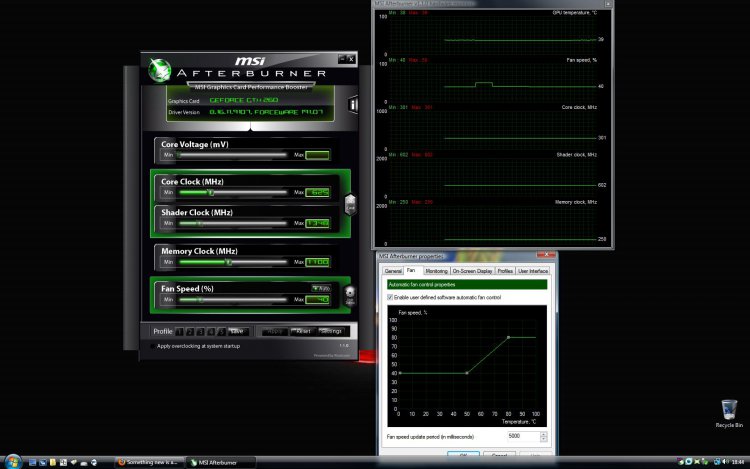Click the Core Voltage value field

coord(318,155)
